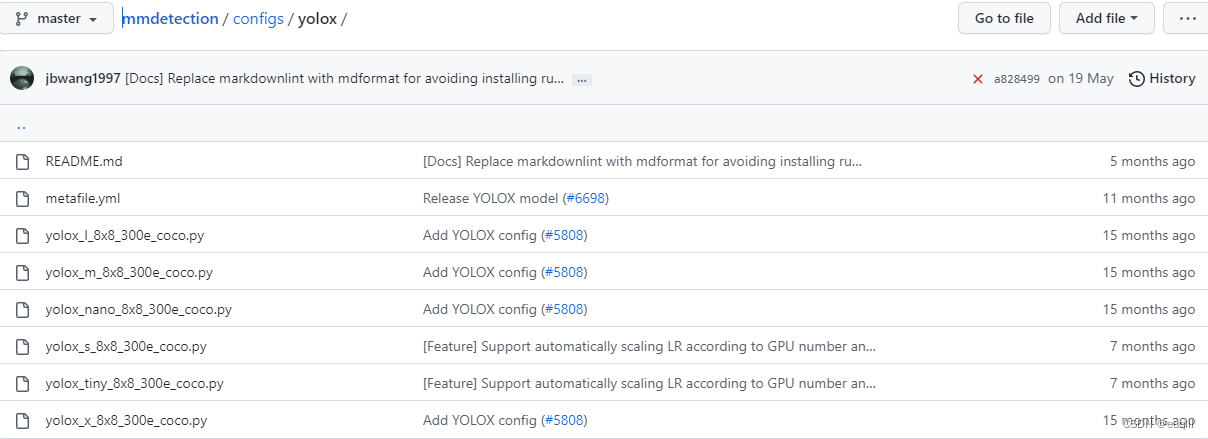Open the a828499 commit hash link
1208x439 pixels.
point(1017,79)
